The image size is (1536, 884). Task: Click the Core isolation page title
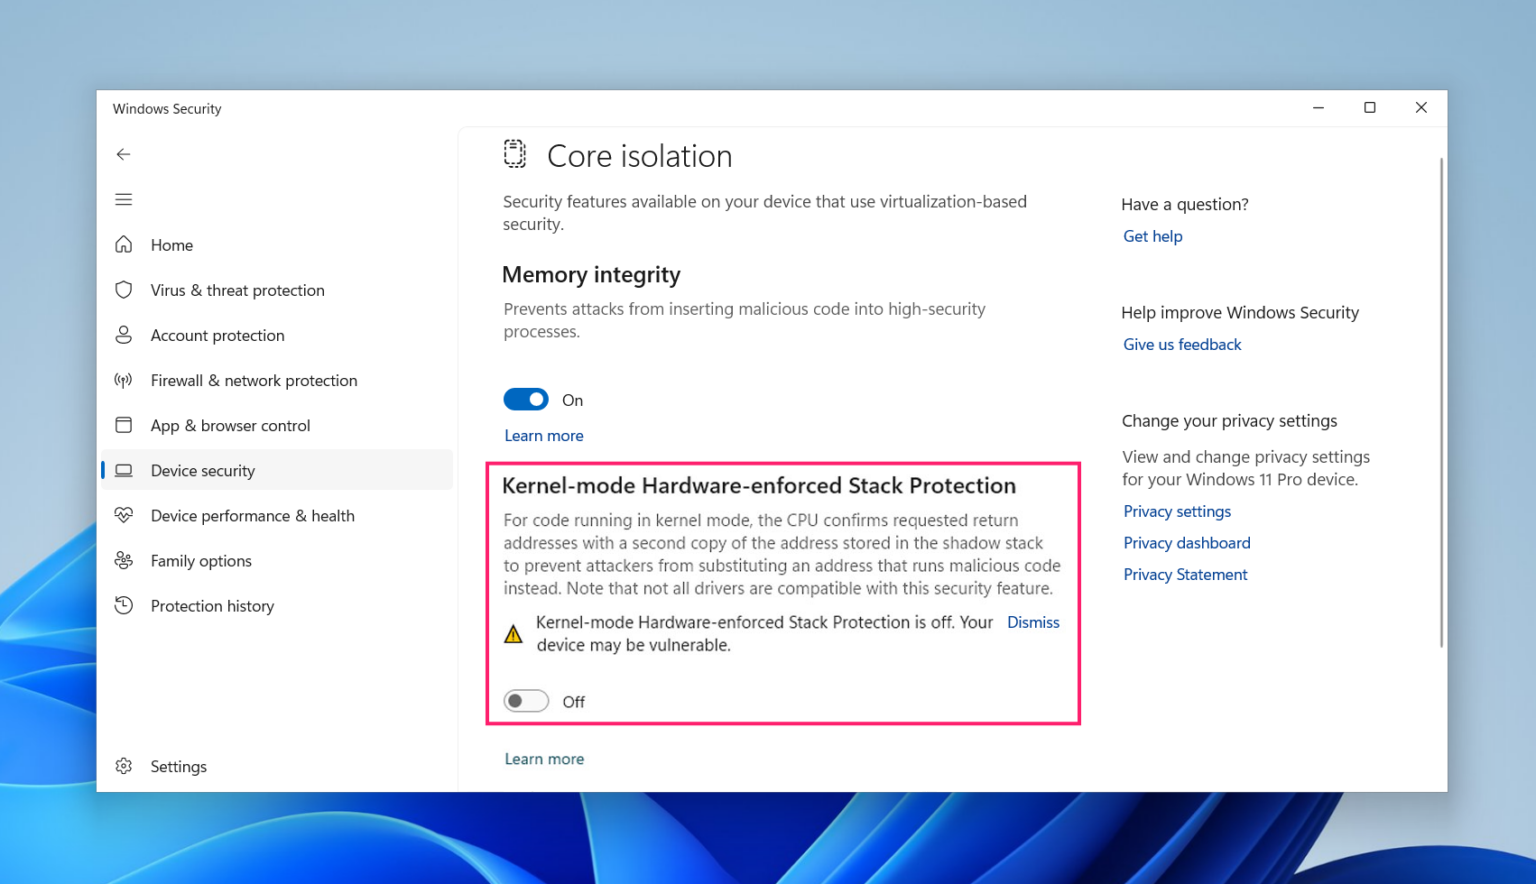click(639, 156)
